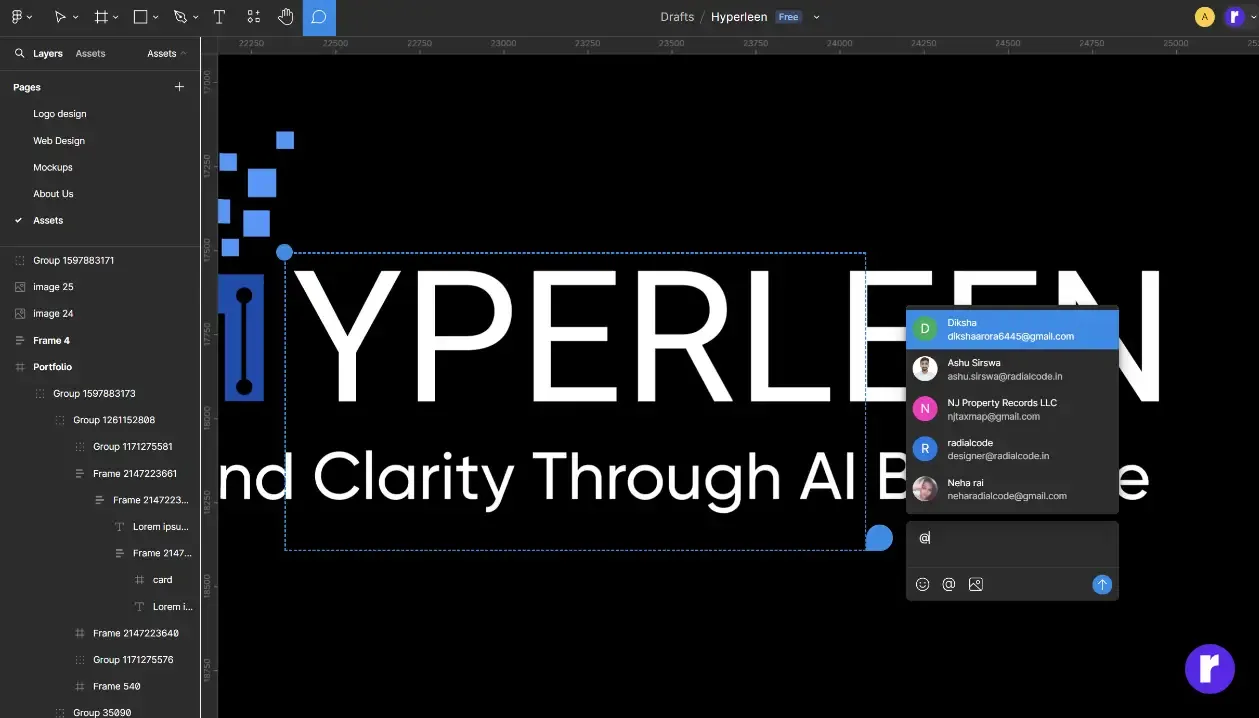Go to Drafts in the breadcrumb
Viewport: 1259px width, 718px height.
coord(677,17)
